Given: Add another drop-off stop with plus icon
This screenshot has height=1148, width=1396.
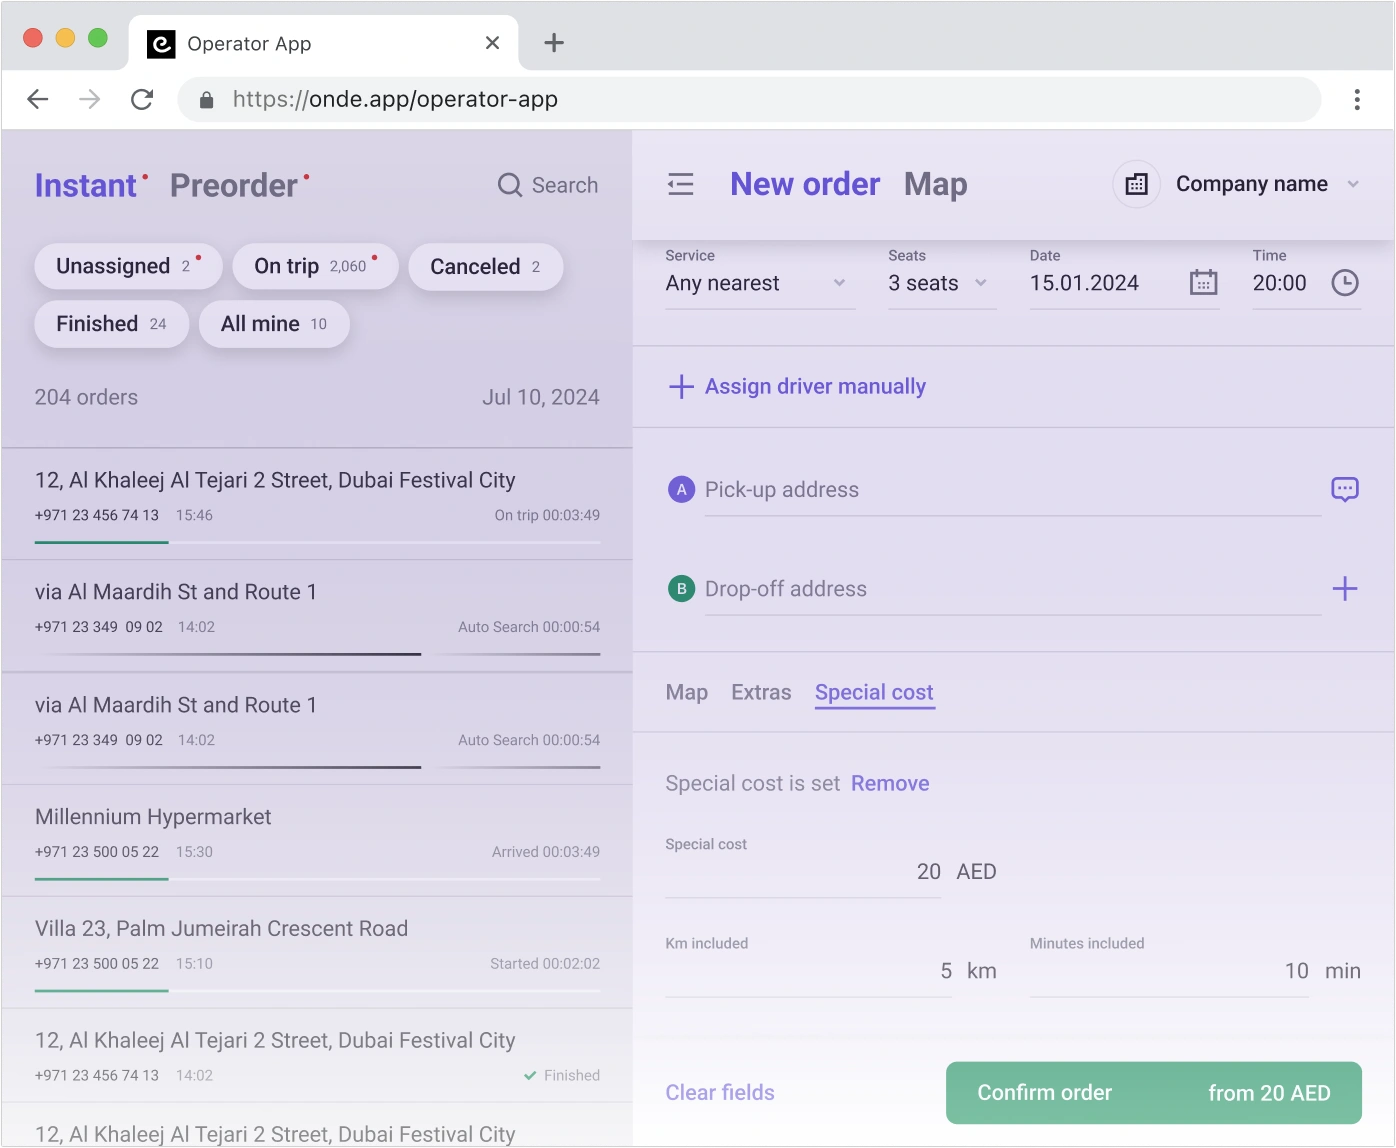Looking at the screenshot, I should tap(1344, 589).
